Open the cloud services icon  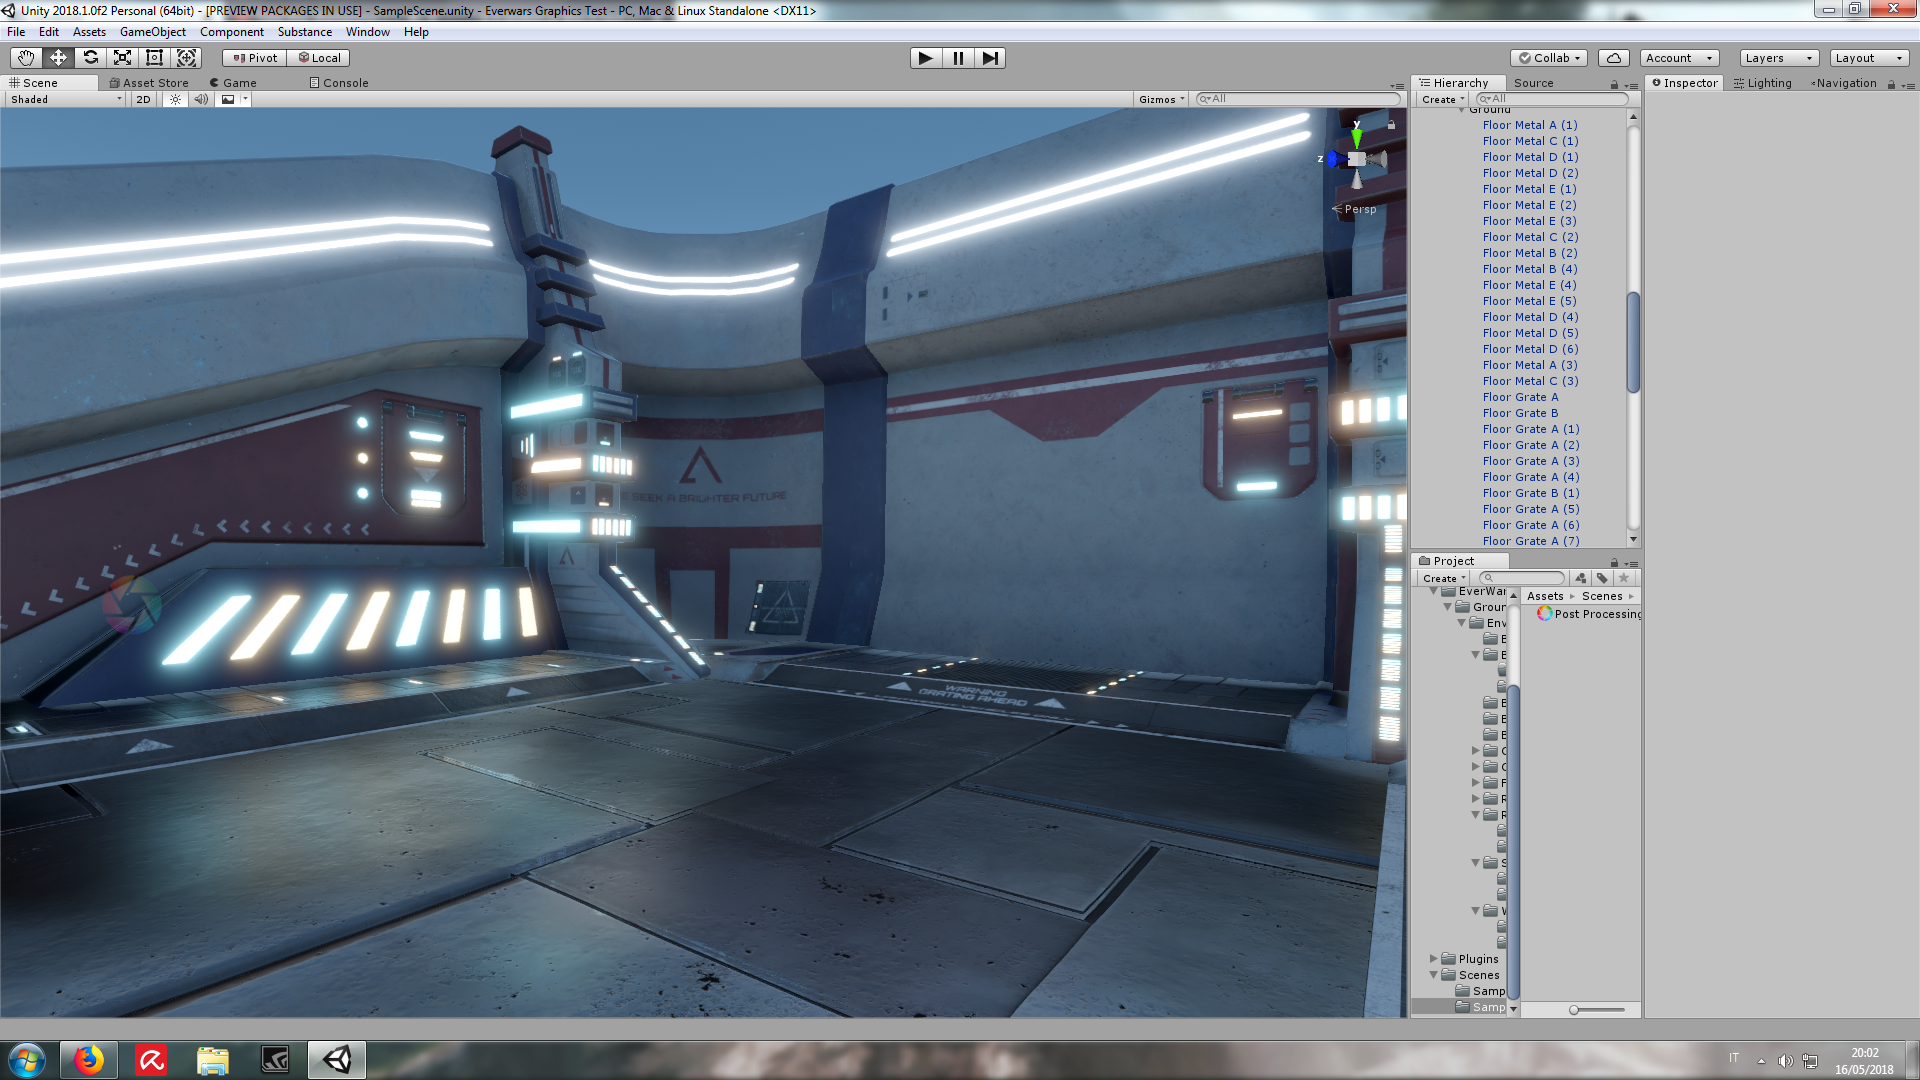[x=1613, y=58]
